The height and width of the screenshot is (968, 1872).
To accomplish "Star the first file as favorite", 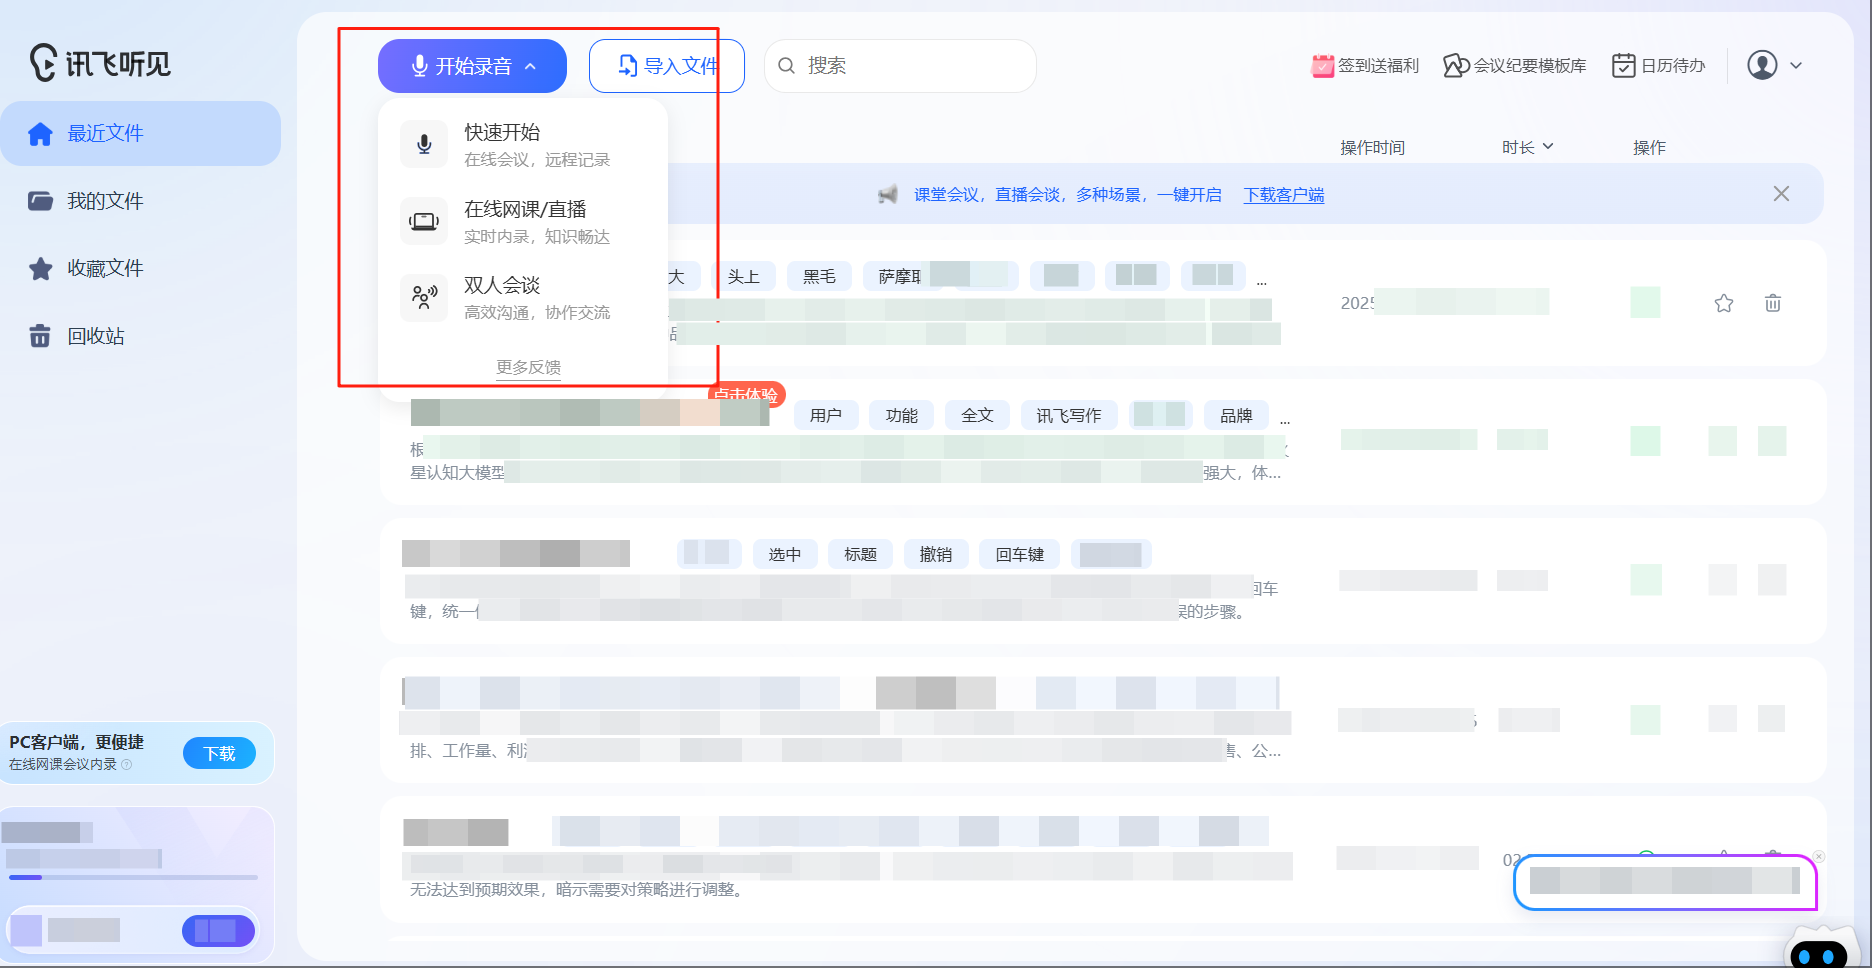I will coord(1724,303).
